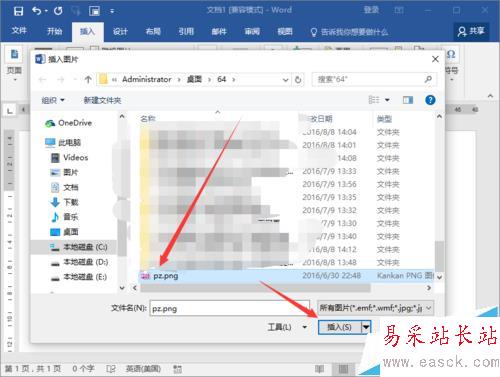Image resolution: width=500 pixels, height=377 pixels.
Task: Expand the view options dropdown arrow
Action: tap(387, 100)
